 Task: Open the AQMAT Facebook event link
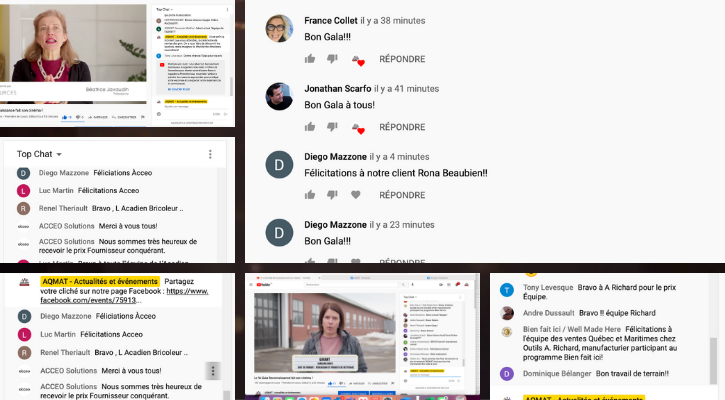click(124, 295)
